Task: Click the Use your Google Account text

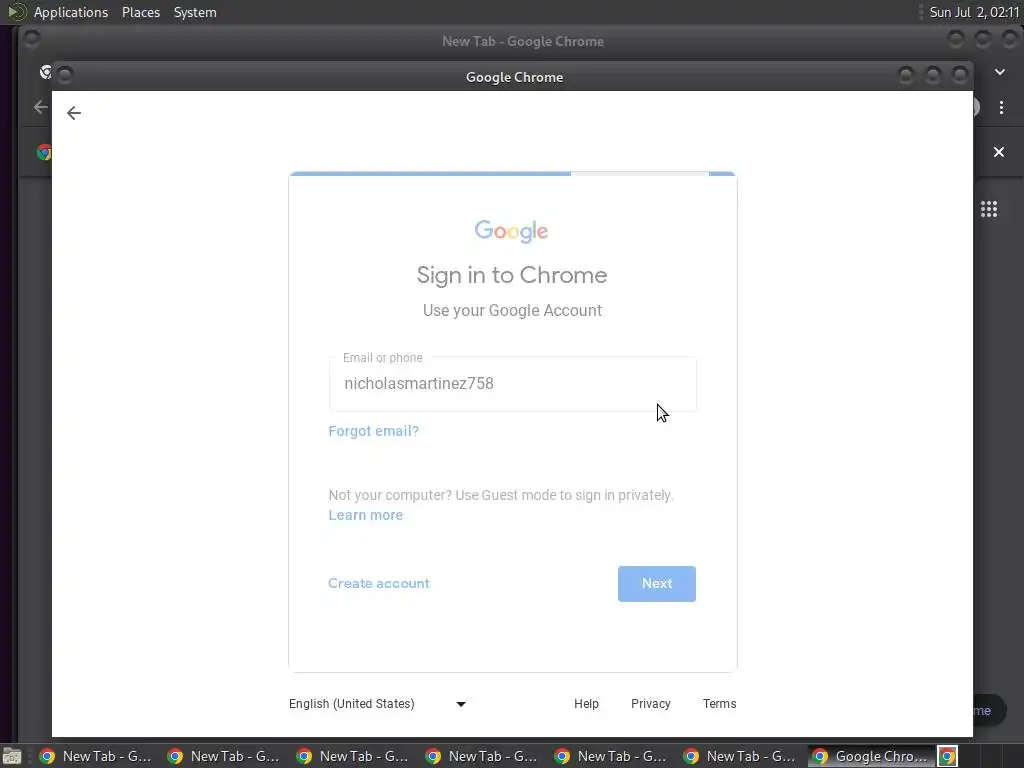Action: click(x=512, y=310)
